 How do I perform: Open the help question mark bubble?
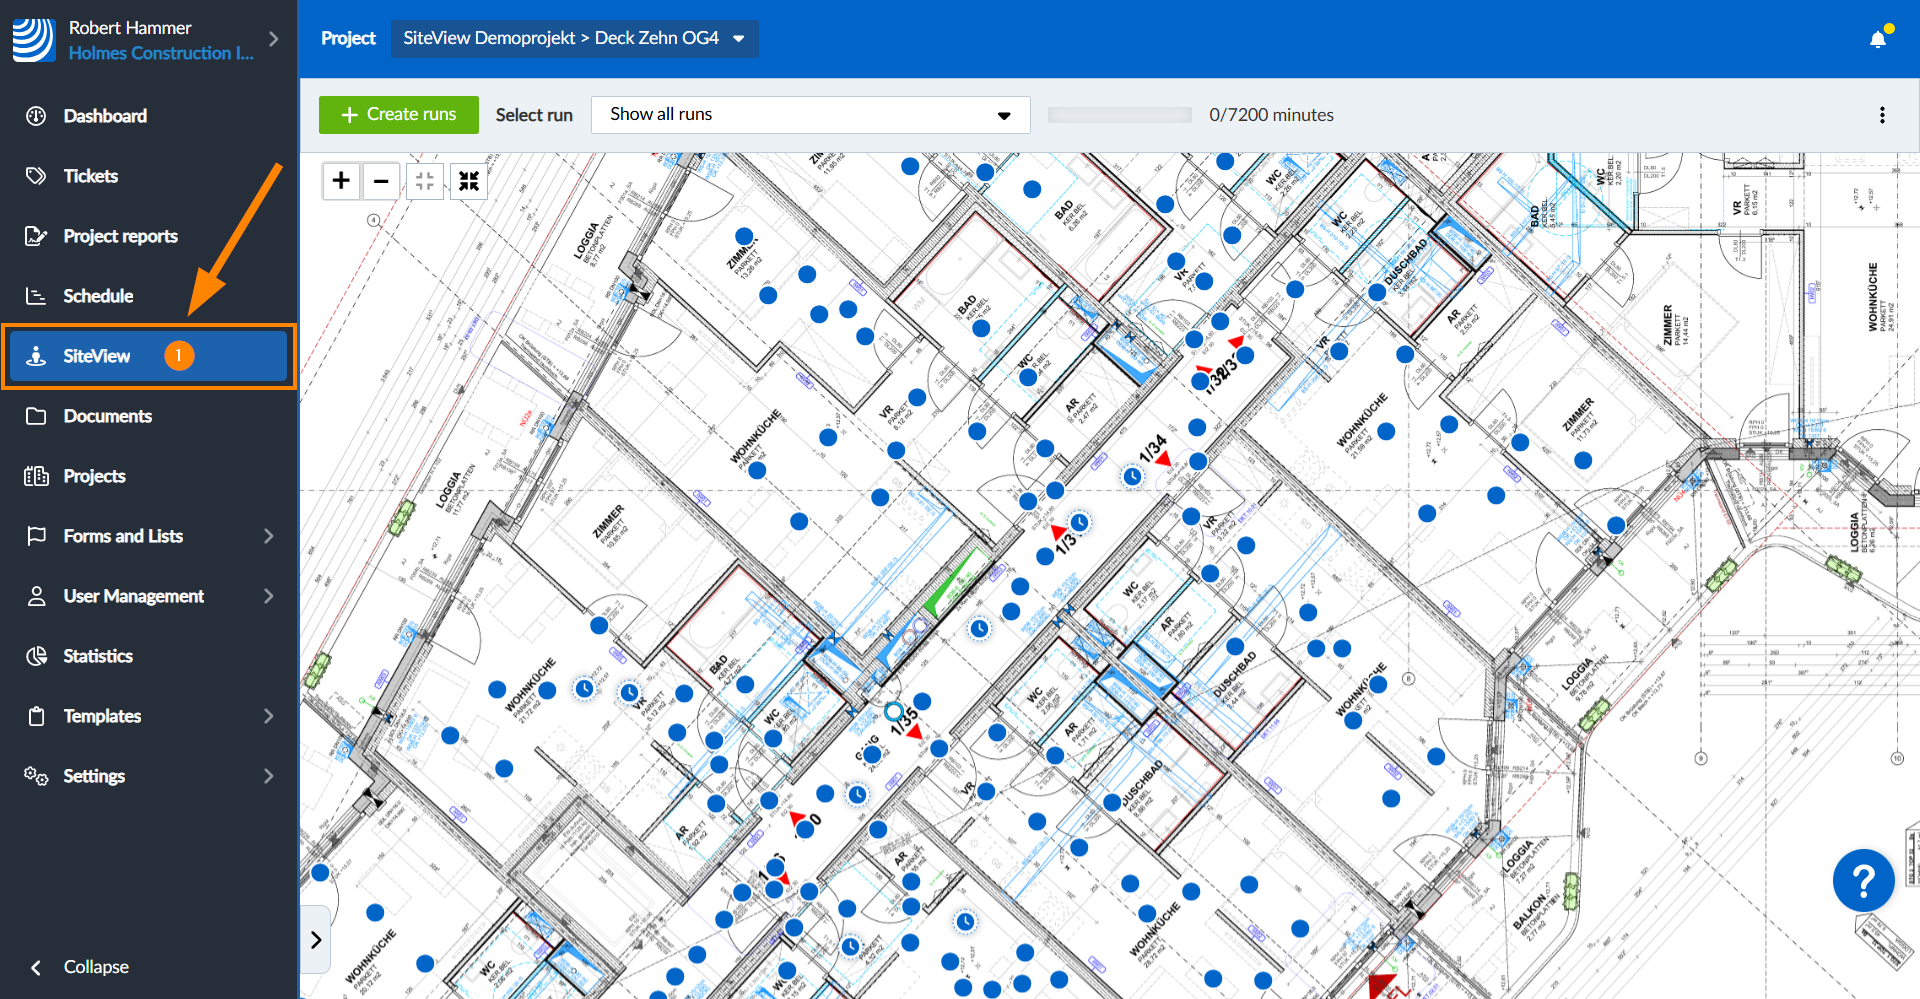click(1863, 880)
